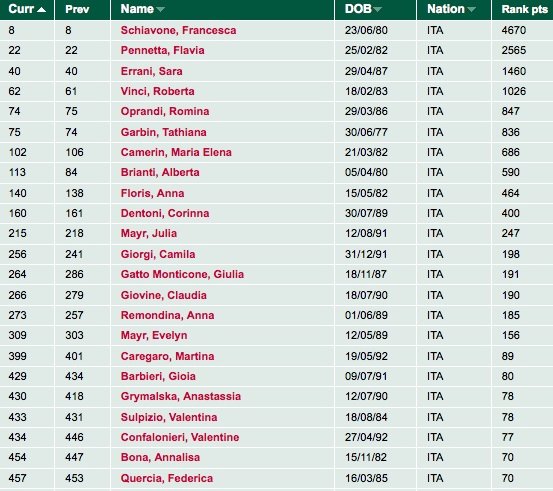Click the Nation column sort arrow

click(471, 10)
